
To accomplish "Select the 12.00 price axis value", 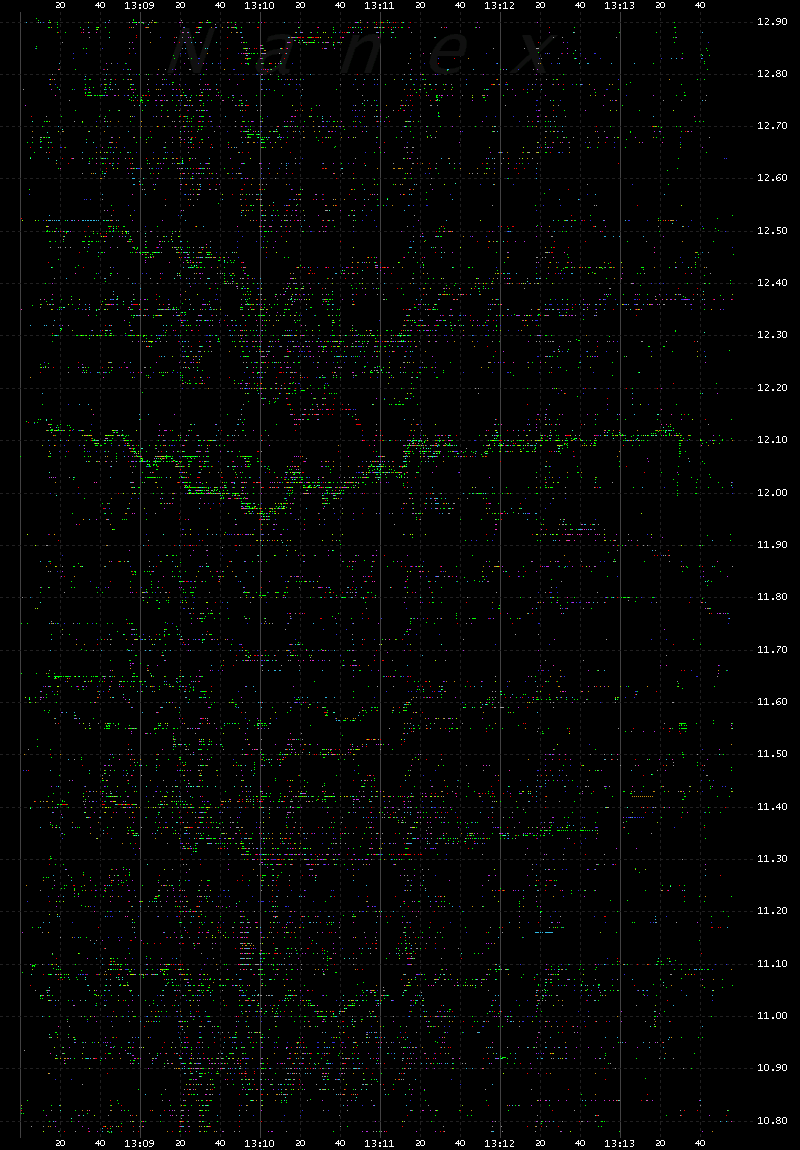I will (x=771, y=493).
